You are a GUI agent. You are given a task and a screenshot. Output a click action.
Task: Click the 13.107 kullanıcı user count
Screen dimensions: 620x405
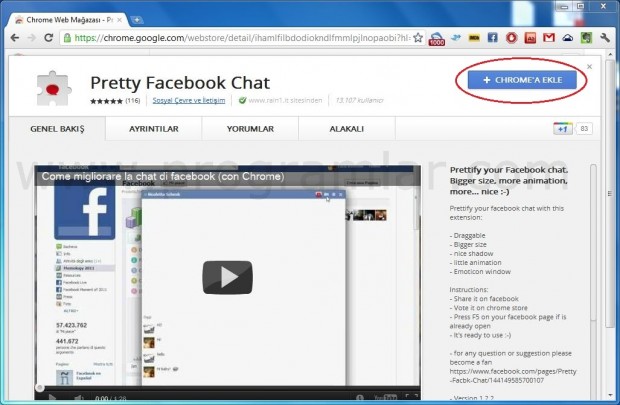[359, 100]
